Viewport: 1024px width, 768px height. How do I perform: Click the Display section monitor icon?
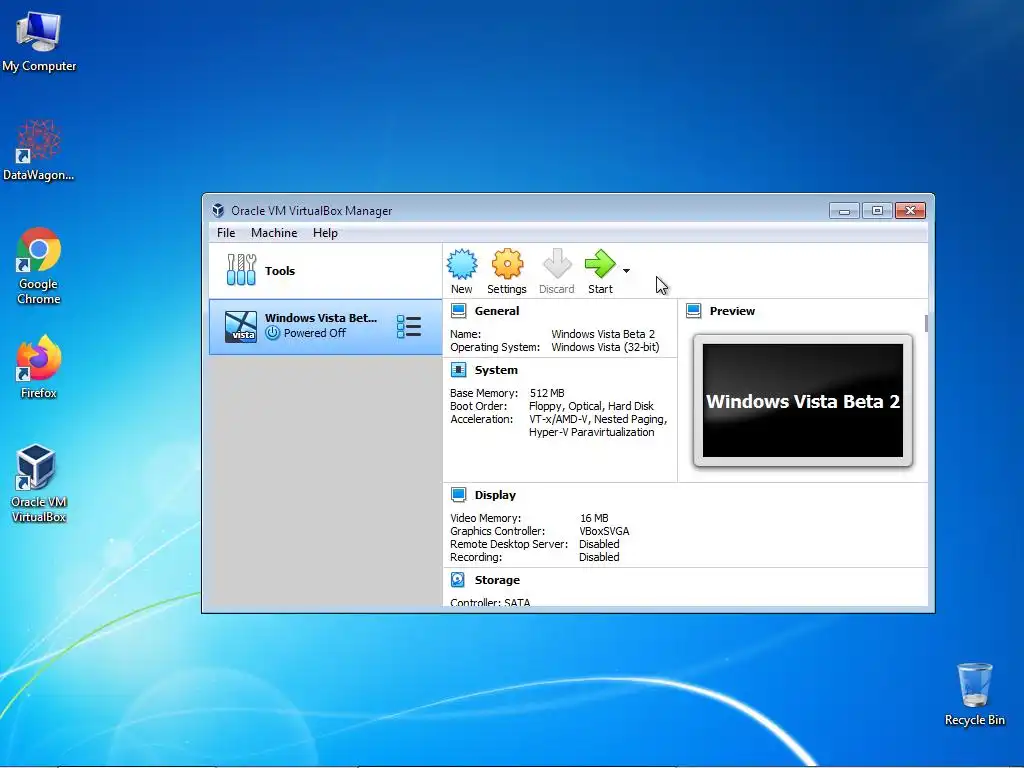click(458, 495)
